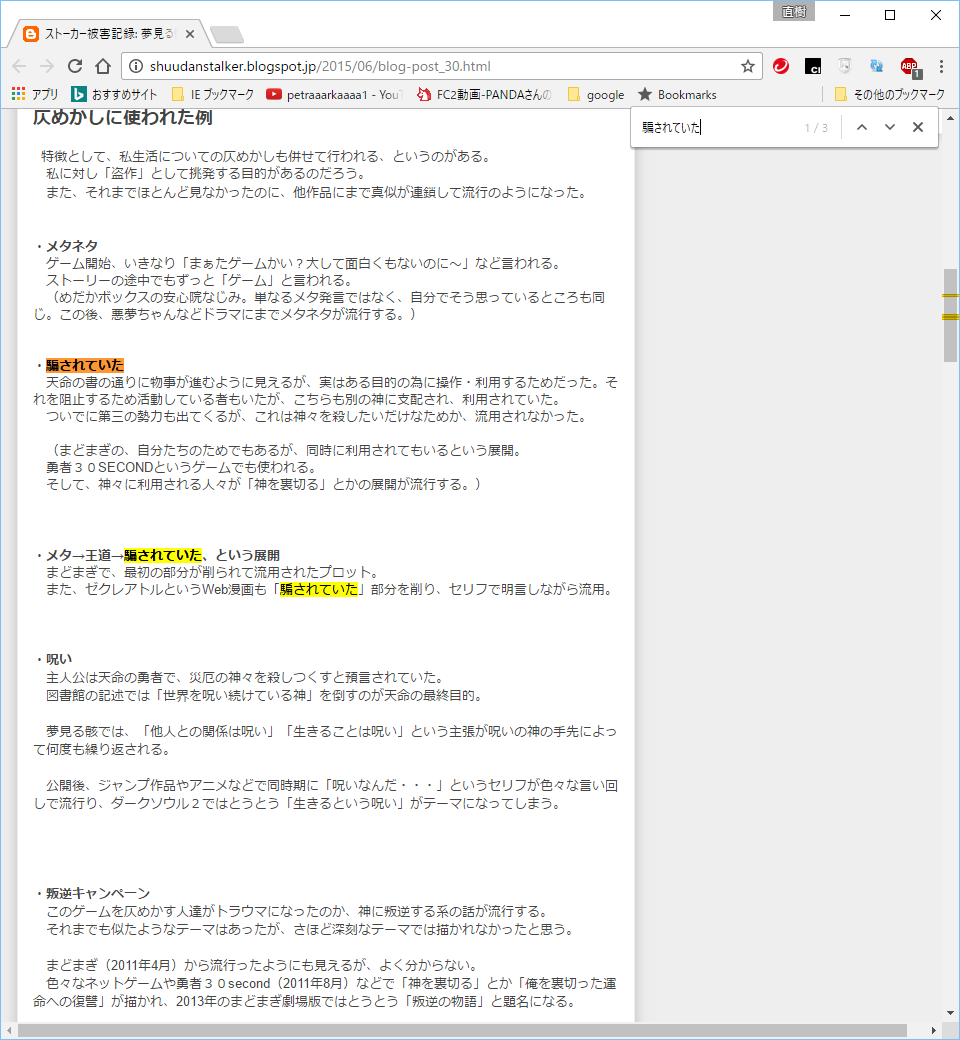Image resolution: width=960 pixels, height=1040 pixels.
Task: Click the 1 / 3 match counter
Action: point(816,127)
